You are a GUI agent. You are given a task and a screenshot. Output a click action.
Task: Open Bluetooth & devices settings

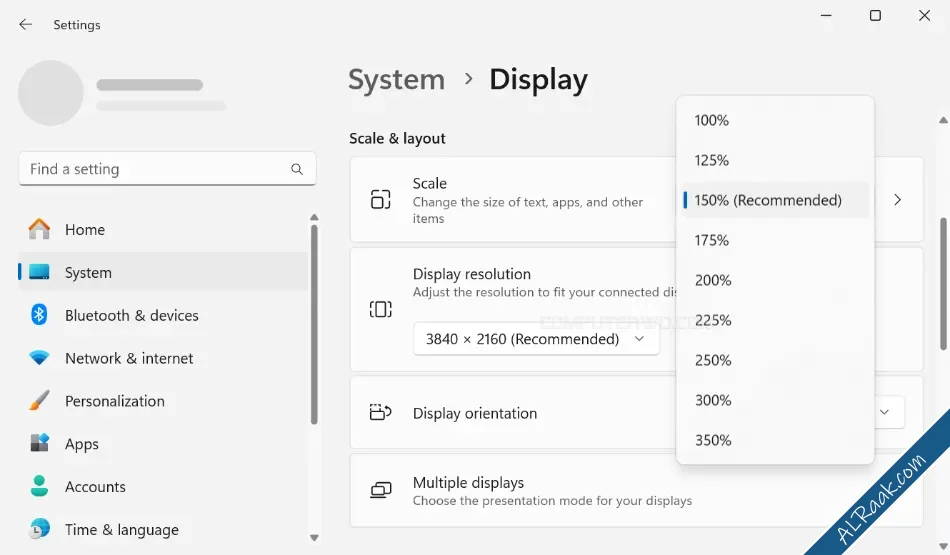point(164,315)
